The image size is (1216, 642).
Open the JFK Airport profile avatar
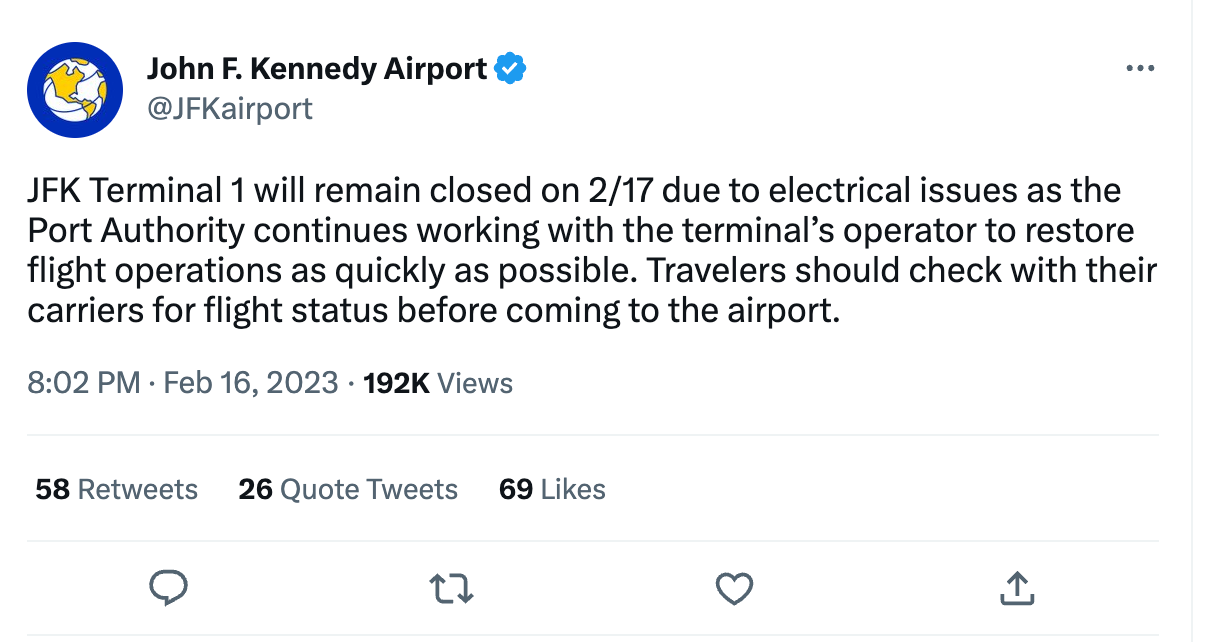click(74, 90)
